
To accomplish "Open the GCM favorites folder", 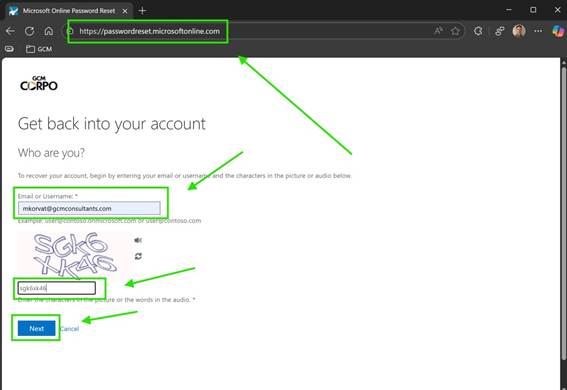I will coord(39,49).
